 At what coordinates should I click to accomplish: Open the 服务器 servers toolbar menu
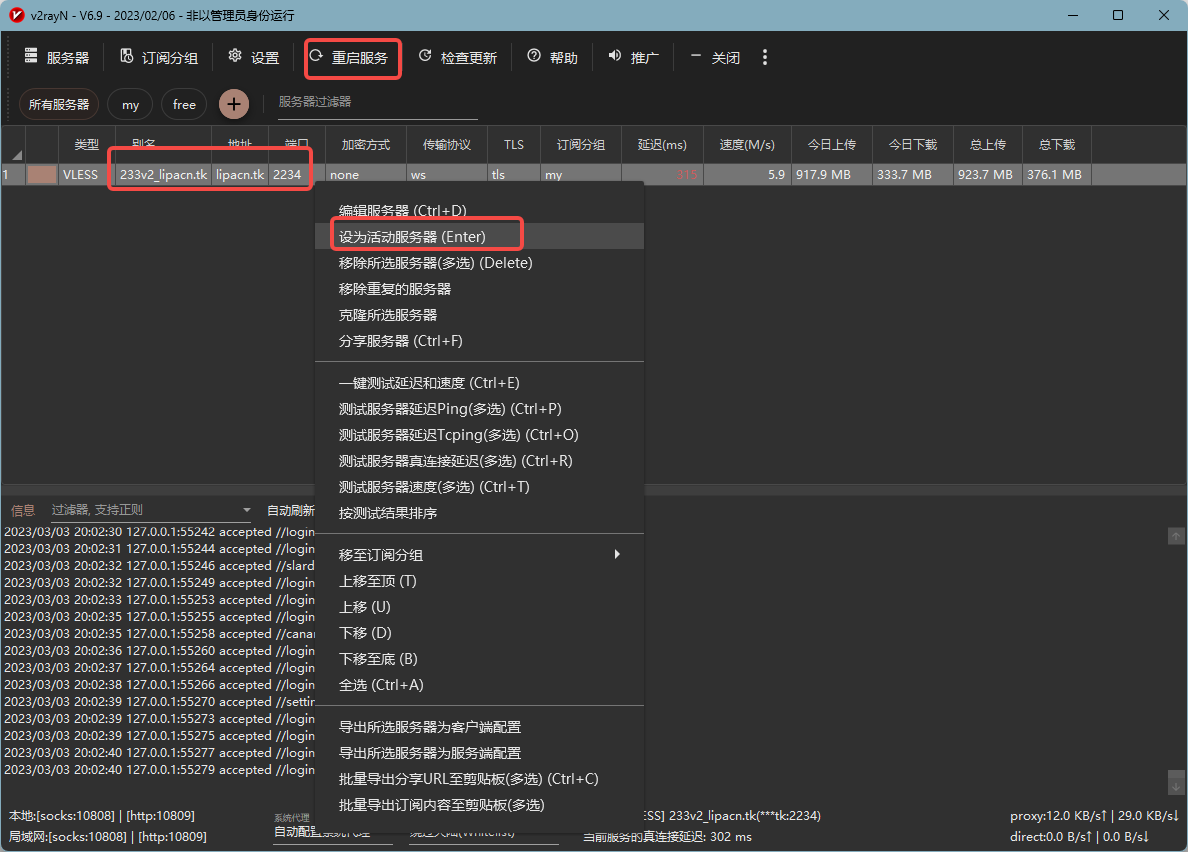(57, 58)
